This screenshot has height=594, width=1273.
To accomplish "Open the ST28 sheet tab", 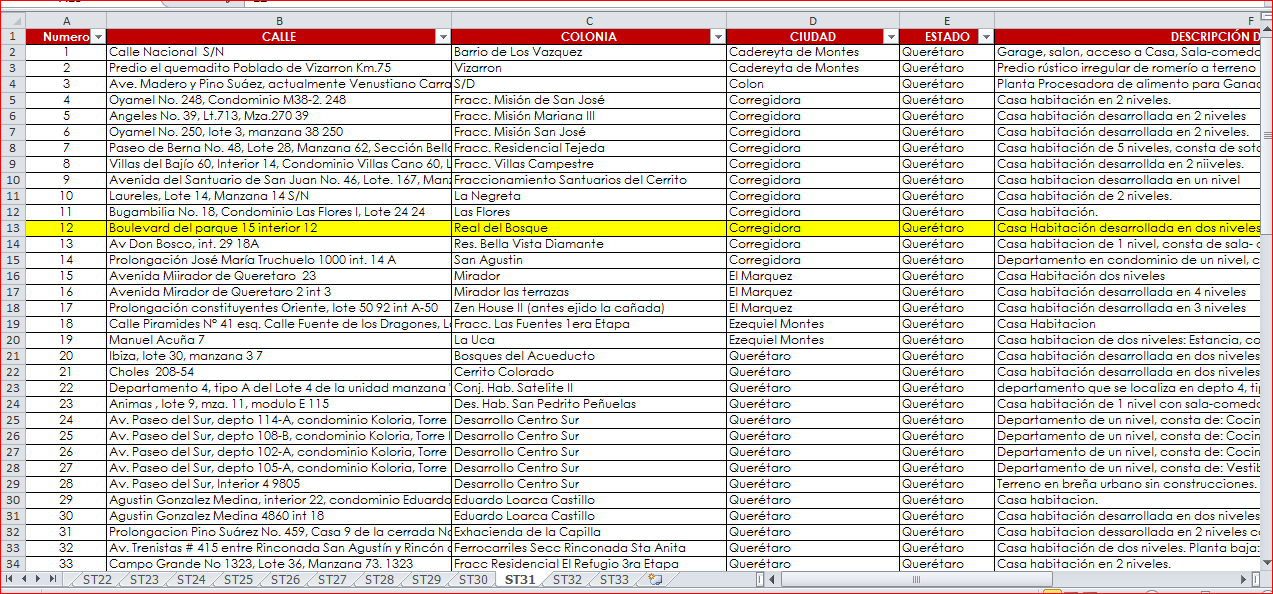I will 379,579.
